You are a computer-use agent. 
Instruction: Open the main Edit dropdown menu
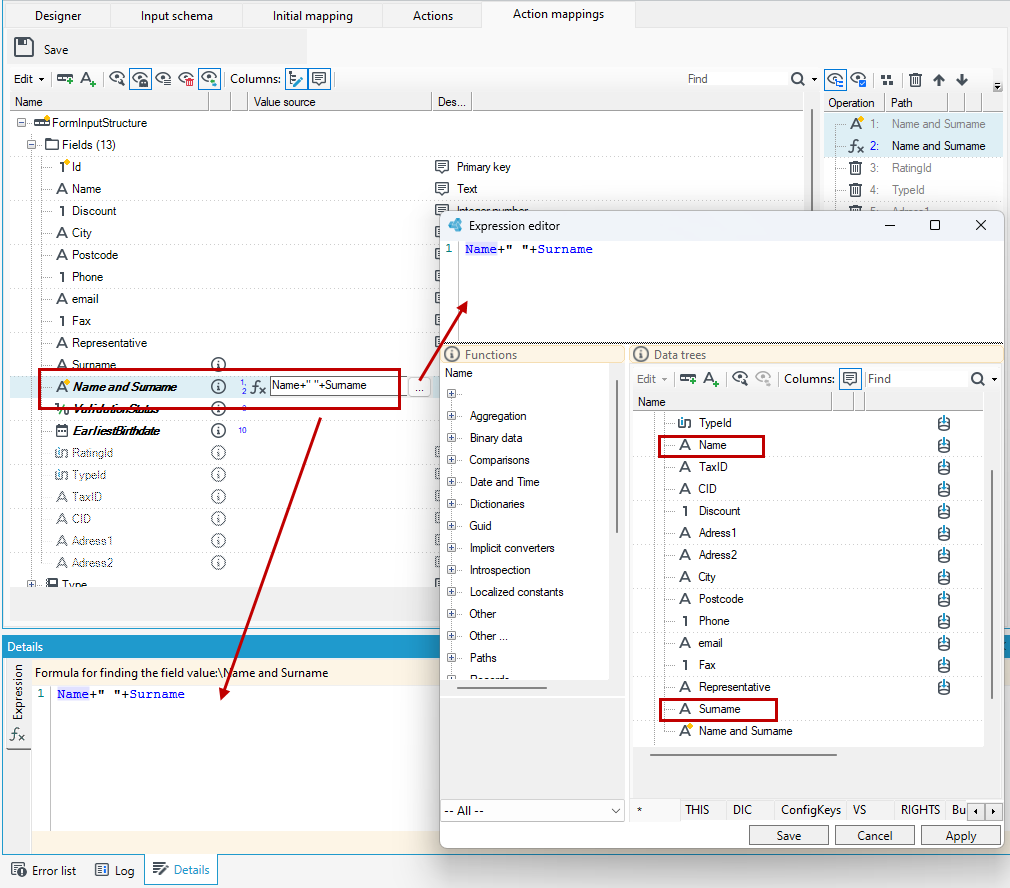[x=29, y=79]
